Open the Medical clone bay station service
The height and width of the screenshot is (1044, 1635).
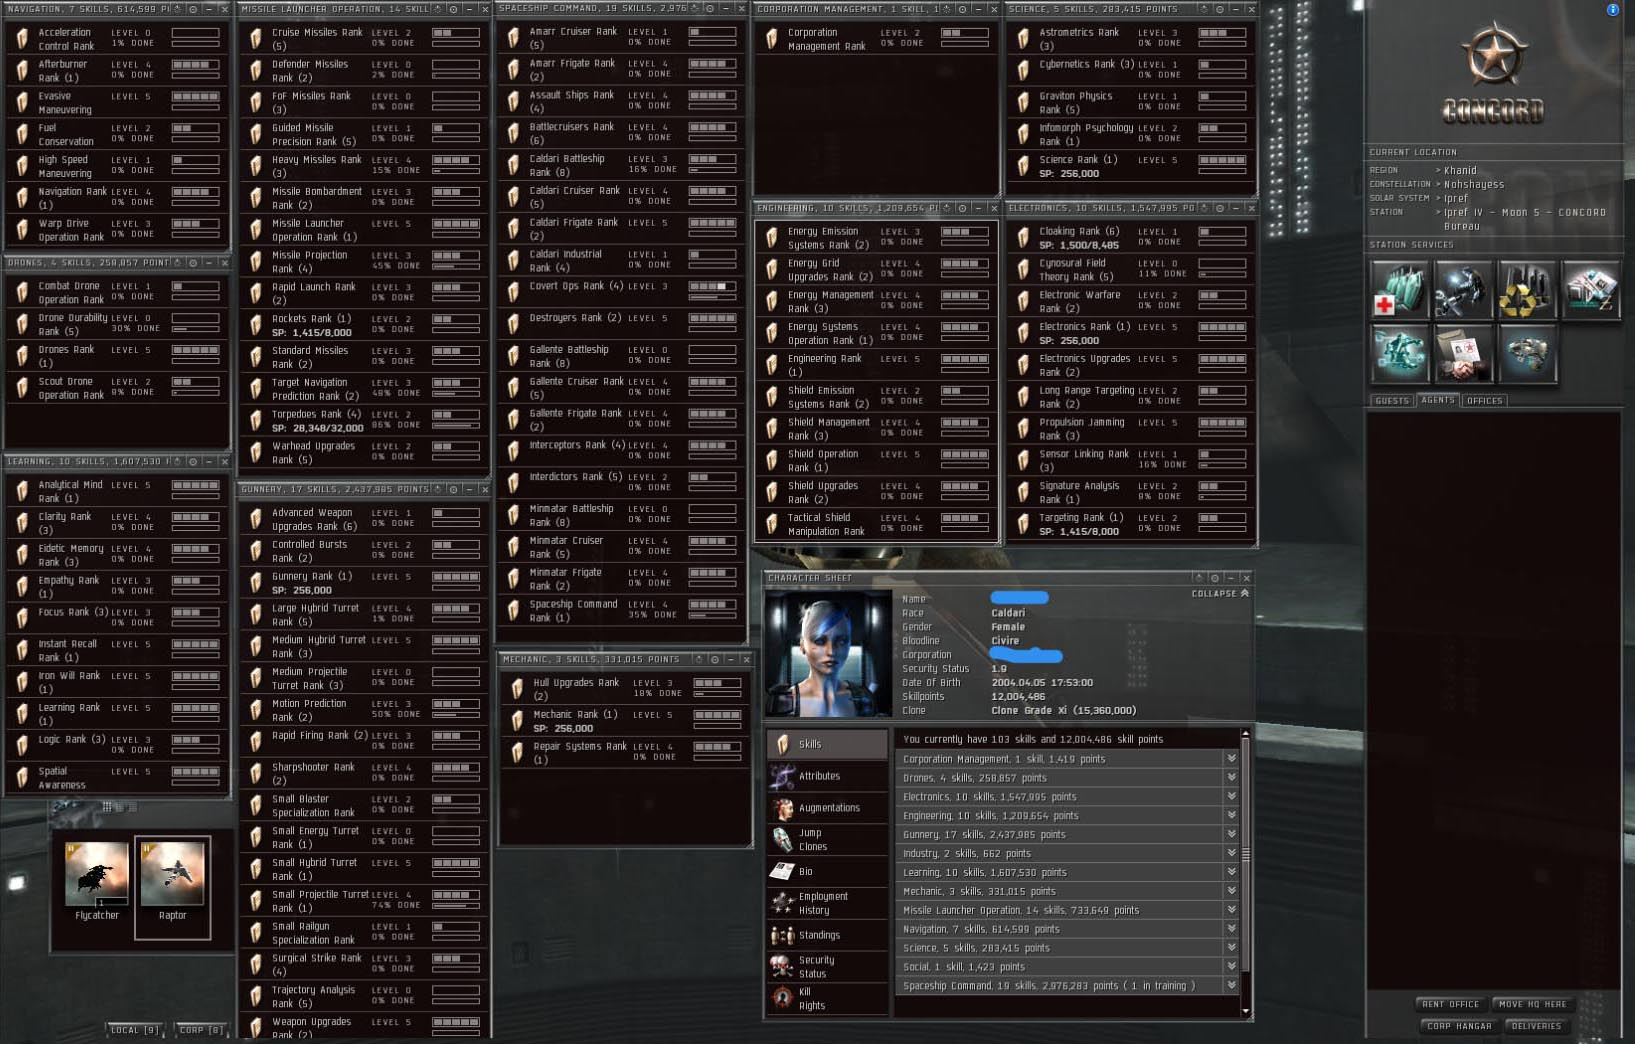pyautogui.click(x=1398, y=289)
